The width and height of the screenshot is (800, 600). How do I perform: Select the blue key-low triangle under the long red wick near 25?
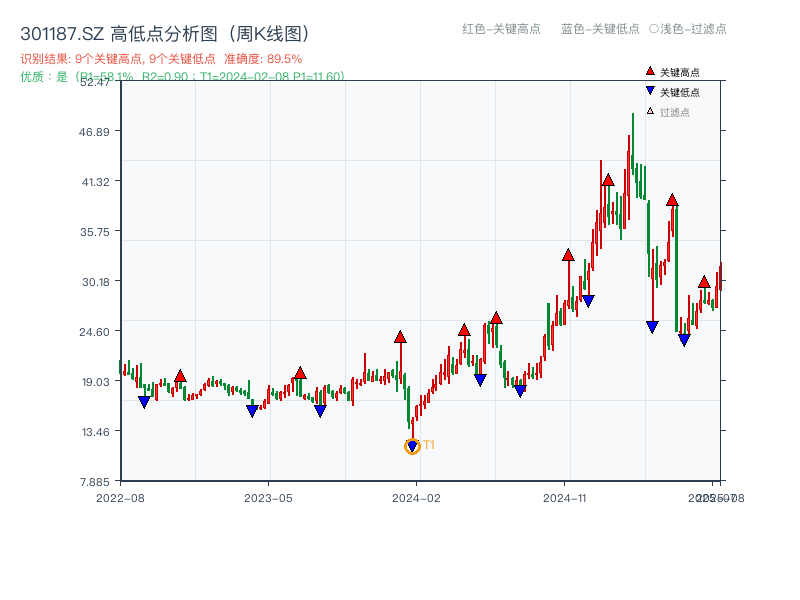coord(653,327)
